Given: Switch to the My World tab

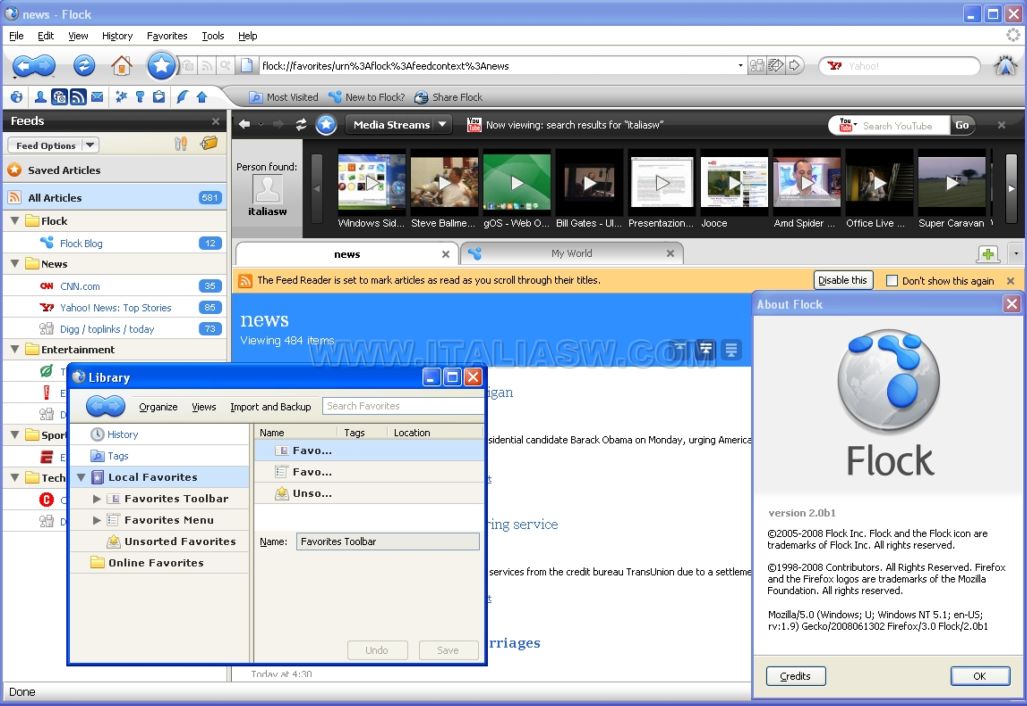Looking at the screenshot, I should pos(572,253).
